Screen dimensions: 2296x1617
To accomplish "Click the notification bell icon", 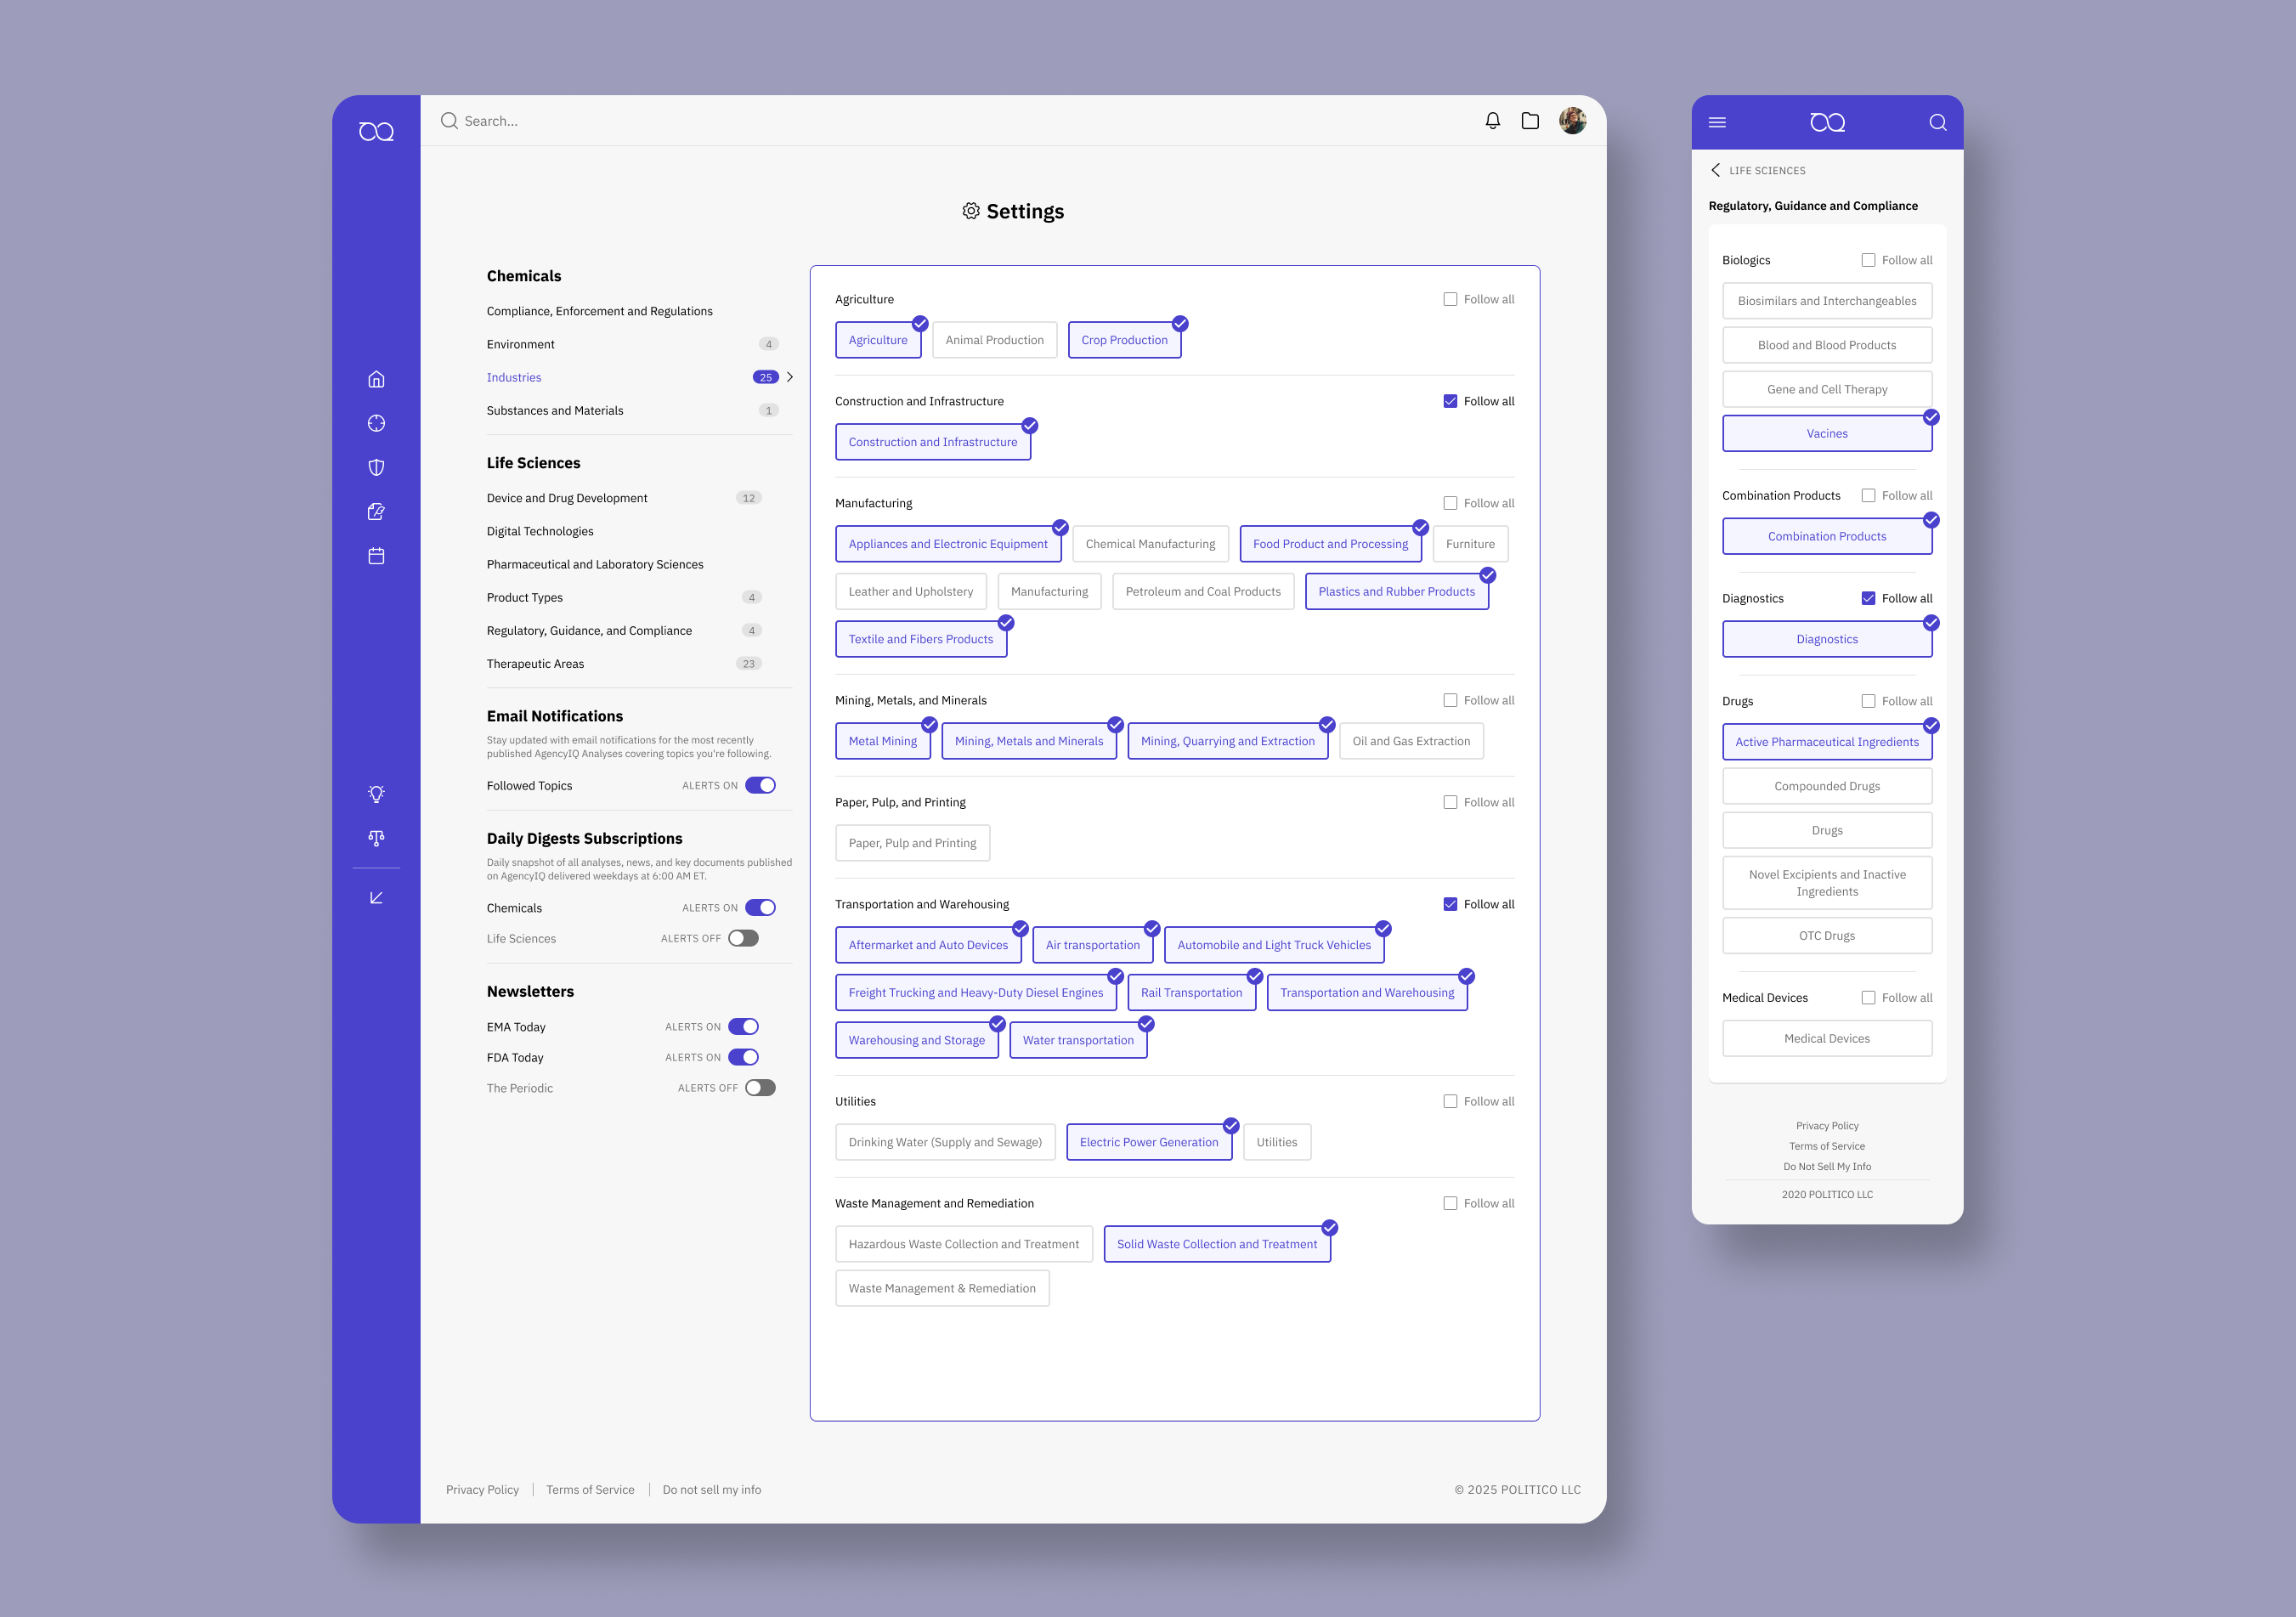I will point(1492,121).
